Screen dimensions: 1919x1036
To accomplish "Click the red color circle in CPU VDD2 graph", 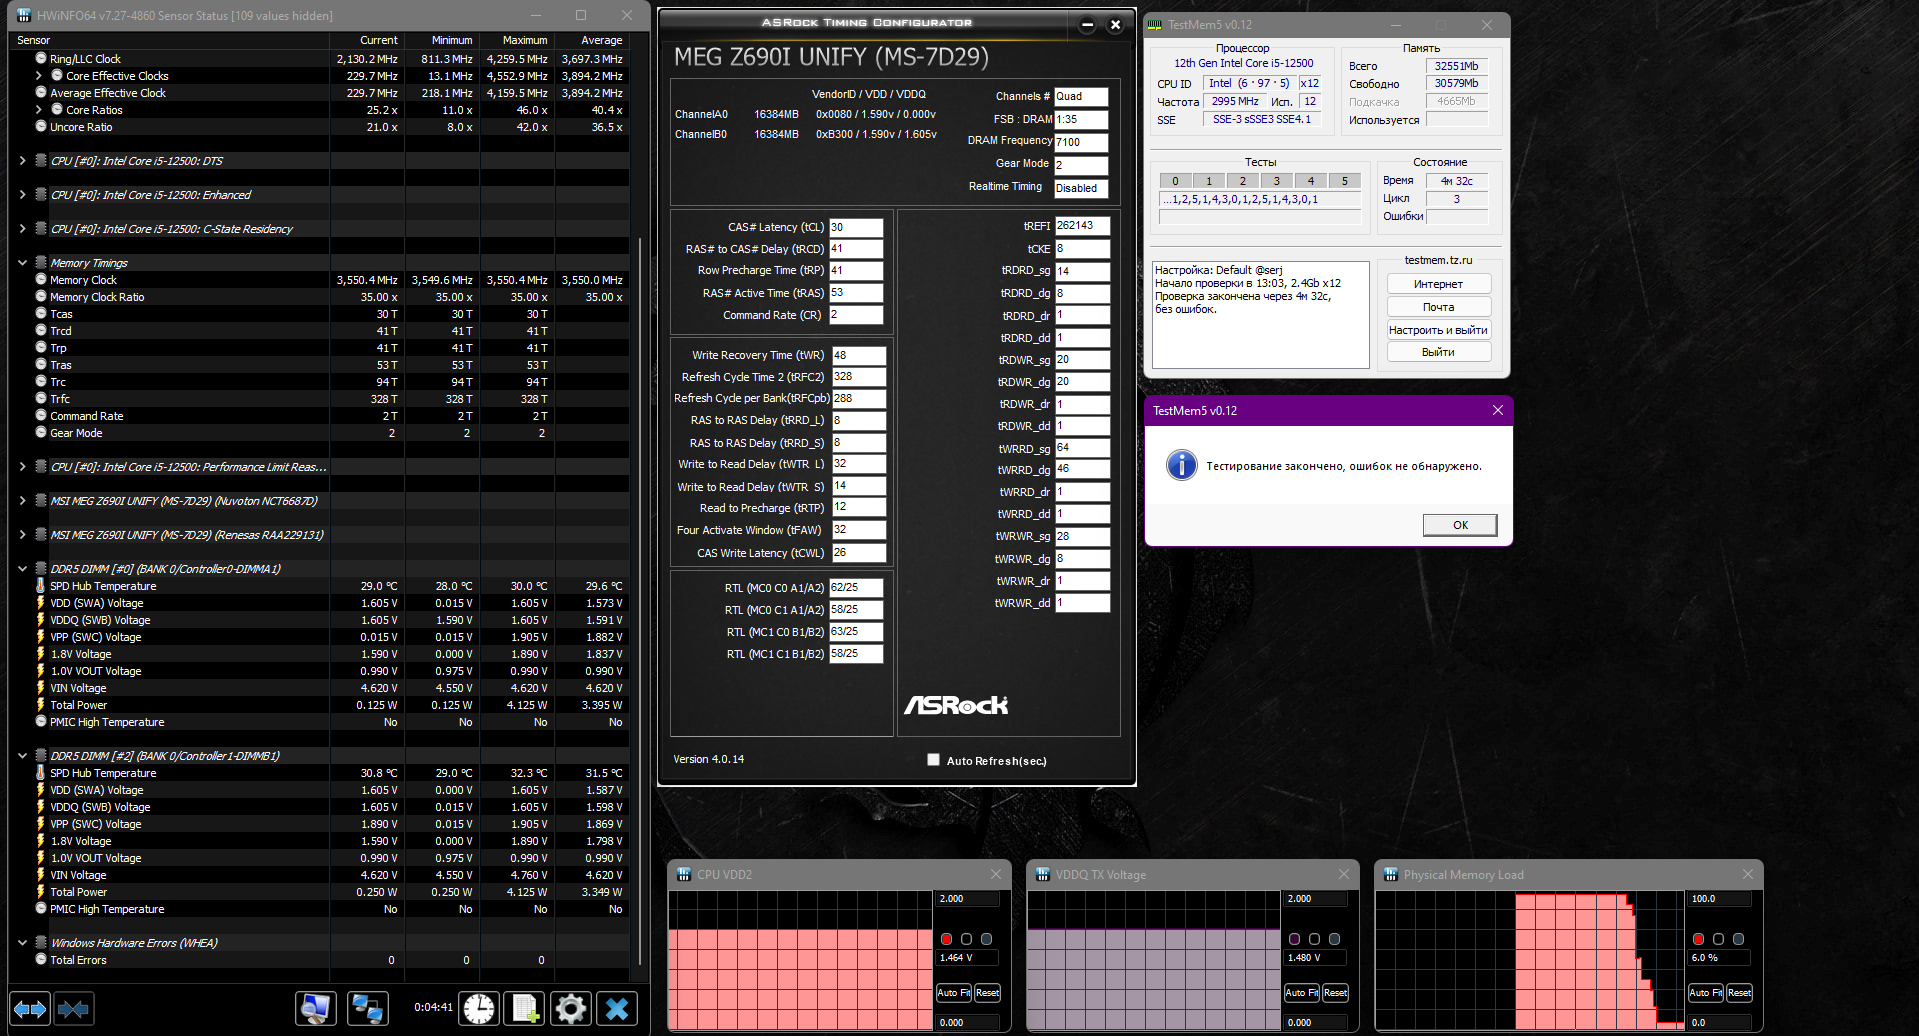I will (x=946, y=939).
